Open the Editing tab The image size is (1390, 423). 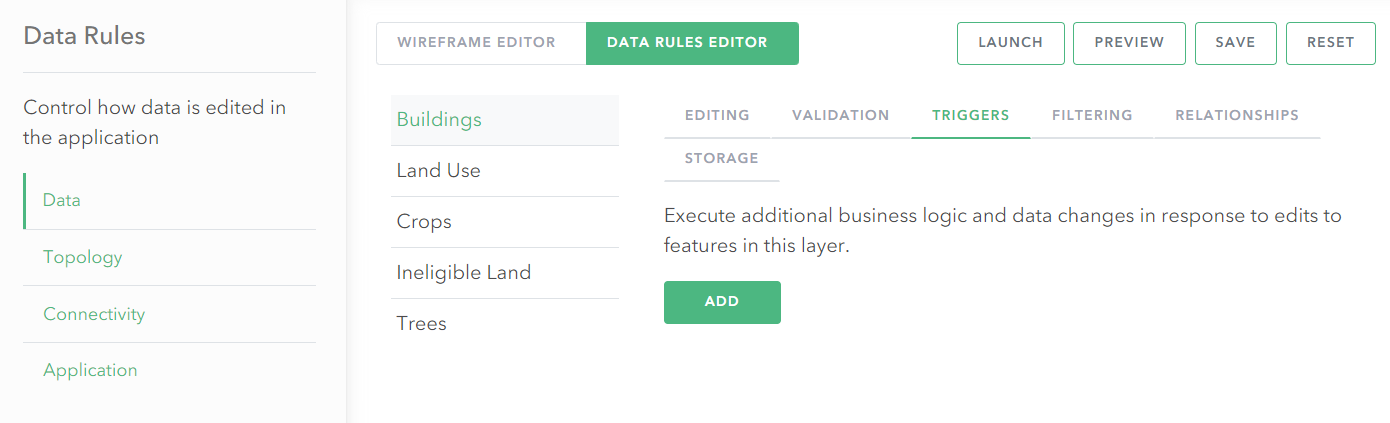coord(717,116)
